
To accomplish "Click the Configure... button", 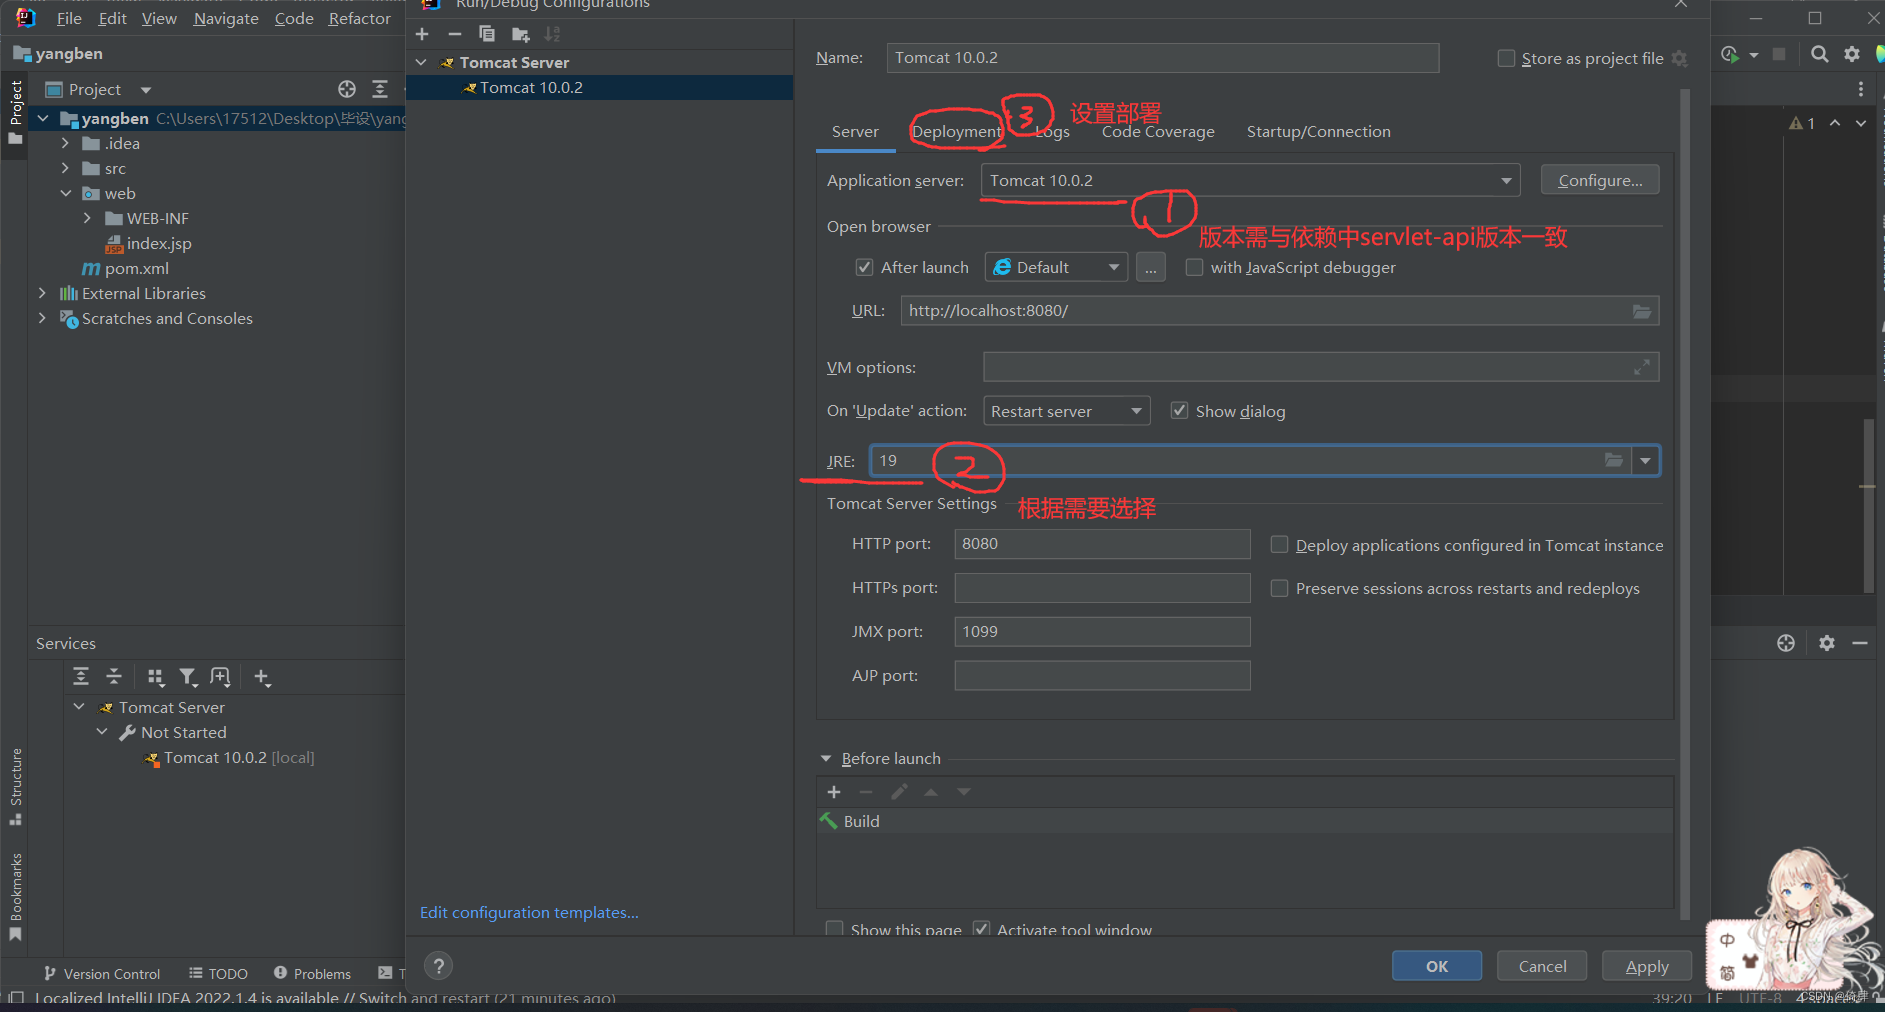I will [1600, 180].
